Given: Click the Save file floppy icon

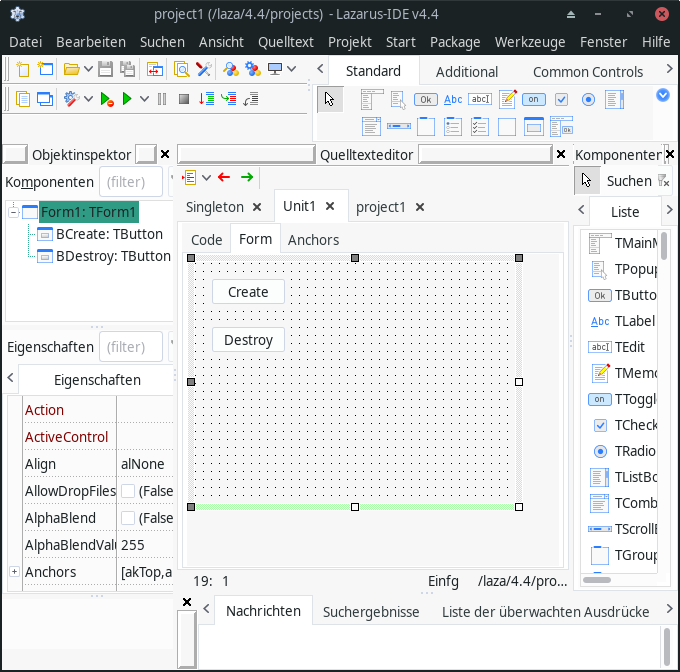Looking at the screenshot, I should pyautogui.click(x=106, y=69).
